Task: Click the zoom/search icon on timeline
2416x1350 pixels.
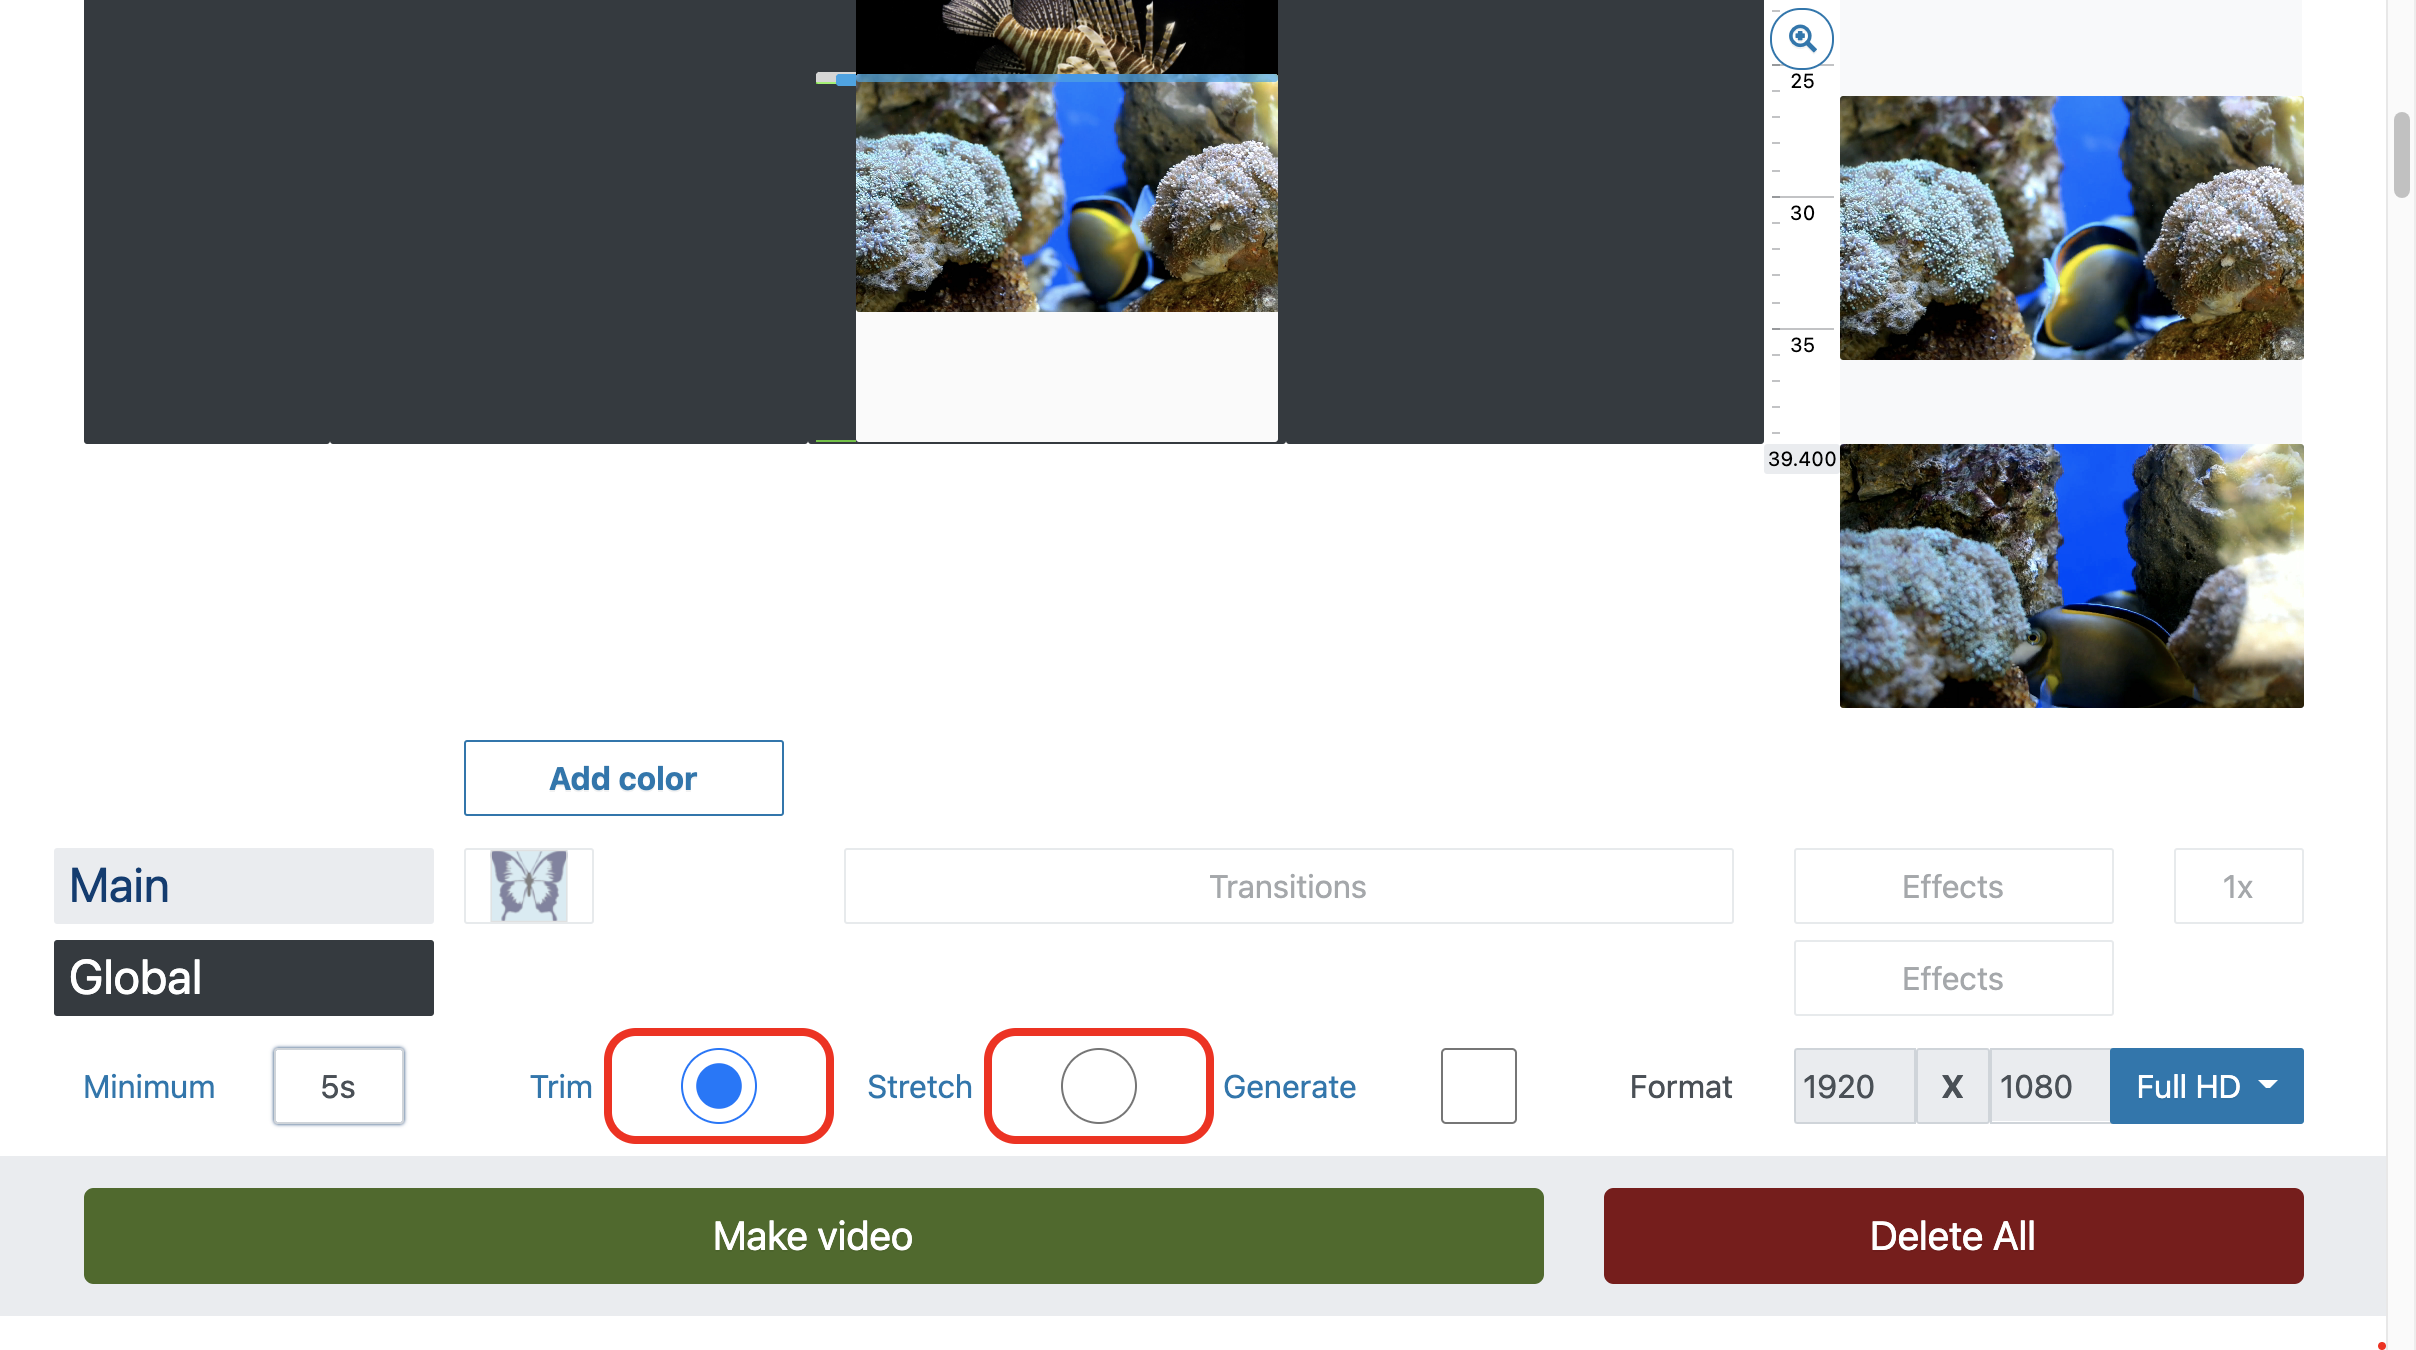Action: click(x=1804, y=36)
